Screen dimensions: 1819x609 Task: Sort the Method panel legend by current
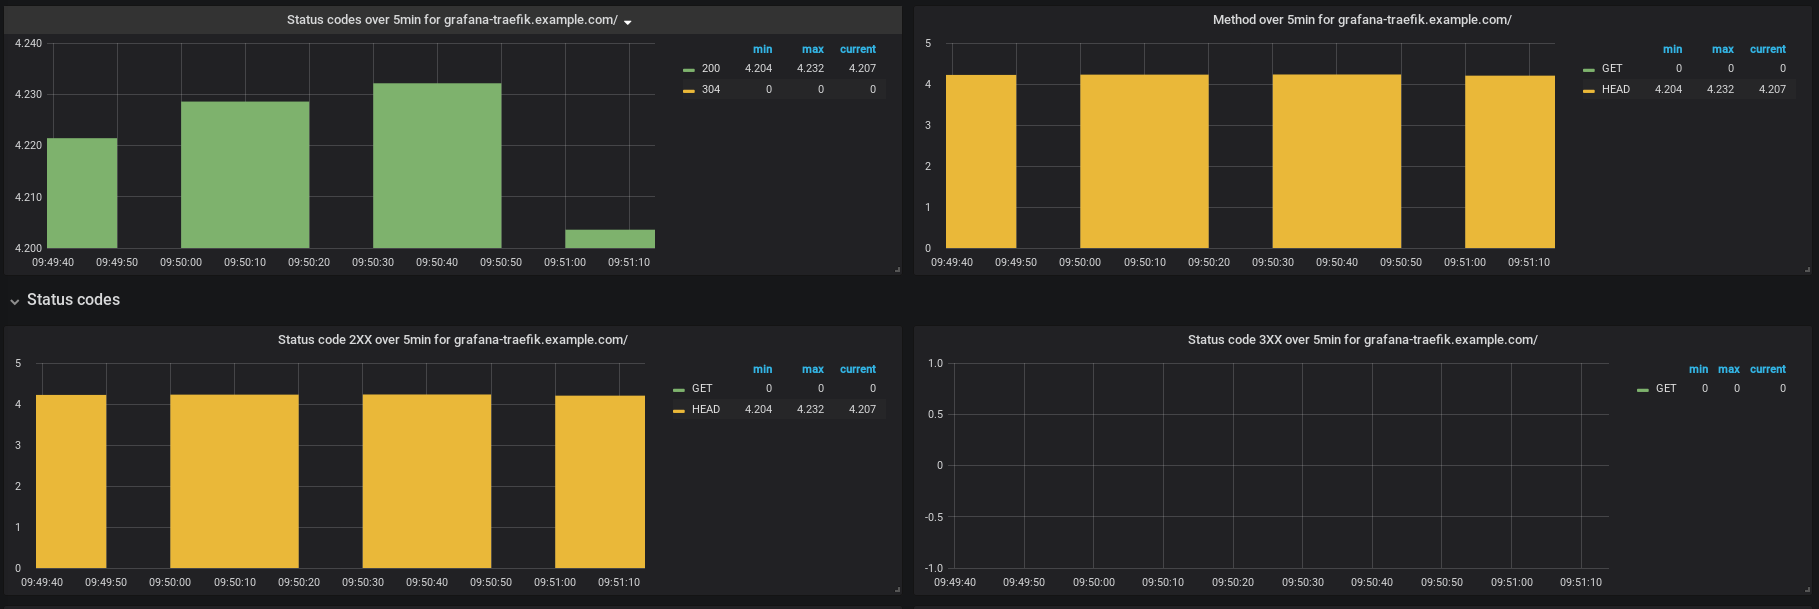1768,49
